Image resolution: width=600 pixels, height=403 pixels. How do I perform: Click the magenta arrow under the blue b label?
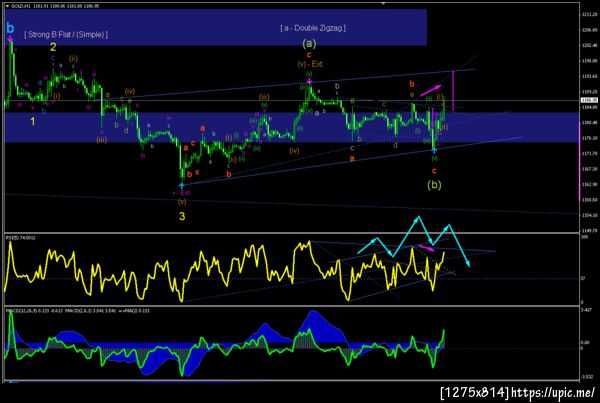pos(10,38)
